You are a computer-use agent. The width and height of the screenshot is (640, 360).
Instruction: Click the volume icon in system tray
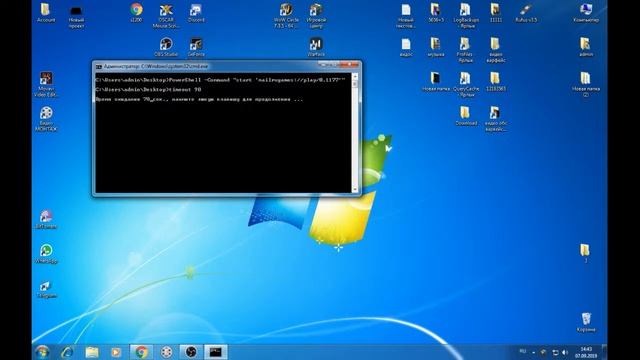click(x=565, y=352)
